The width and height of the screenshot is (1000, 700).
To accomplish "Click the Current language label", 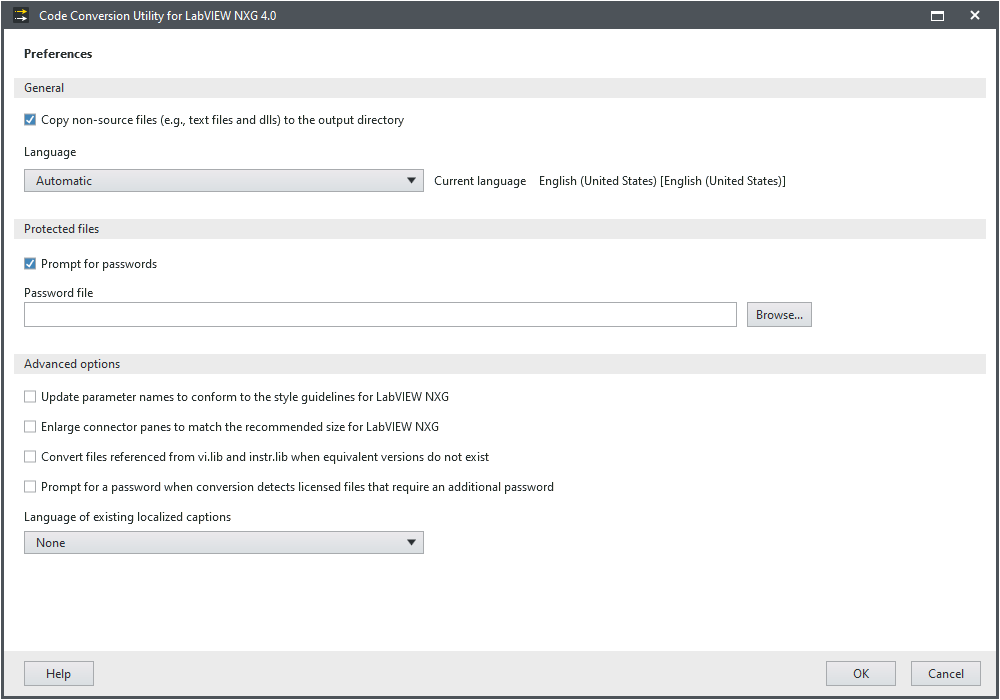I will click(x=480, y=181).
